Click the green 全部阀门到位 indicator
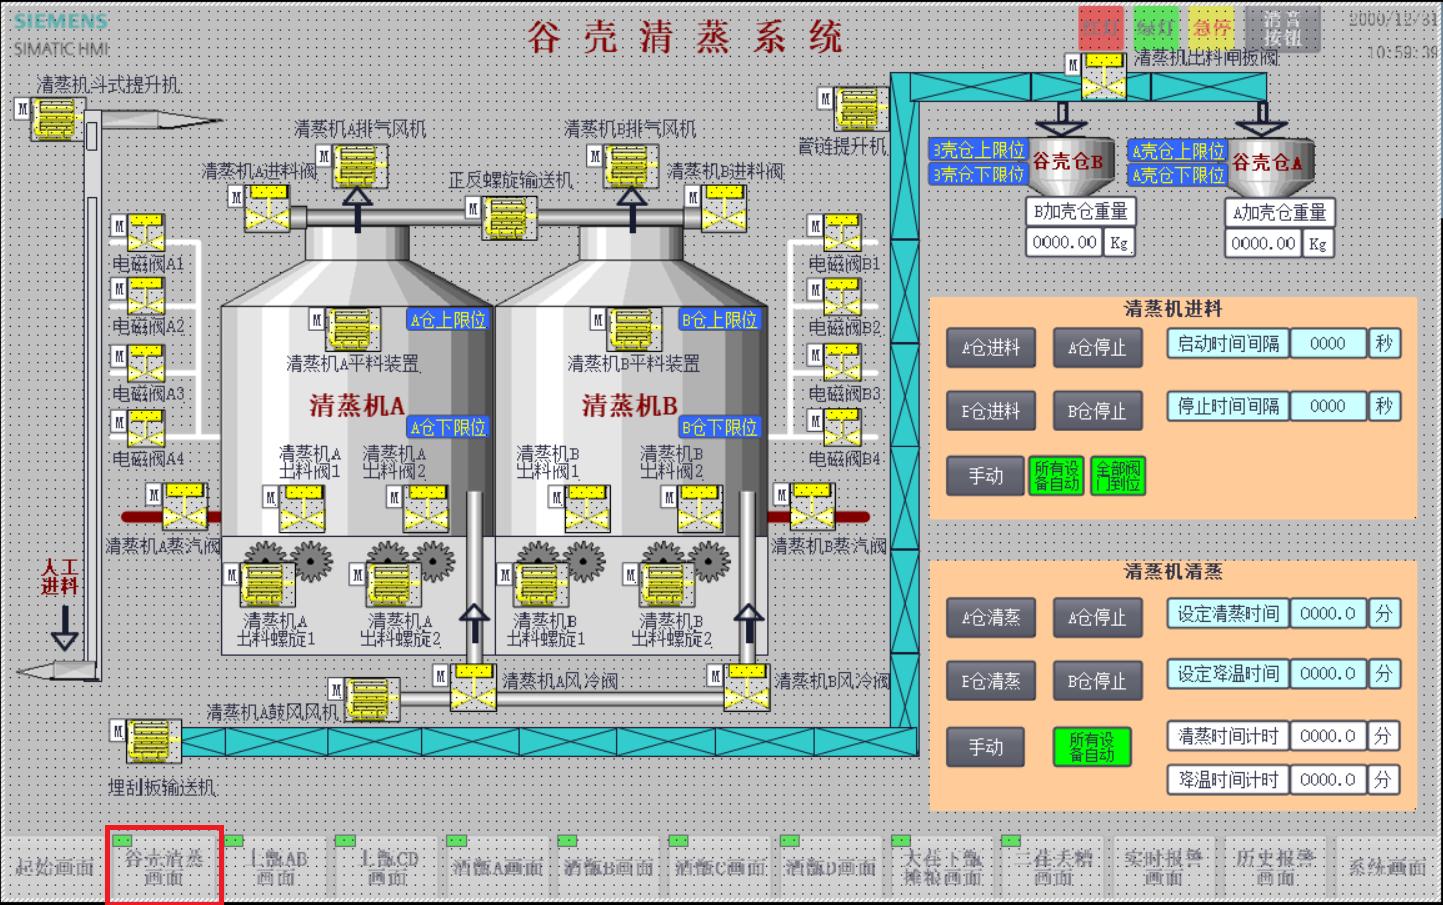 (1118, 476)
